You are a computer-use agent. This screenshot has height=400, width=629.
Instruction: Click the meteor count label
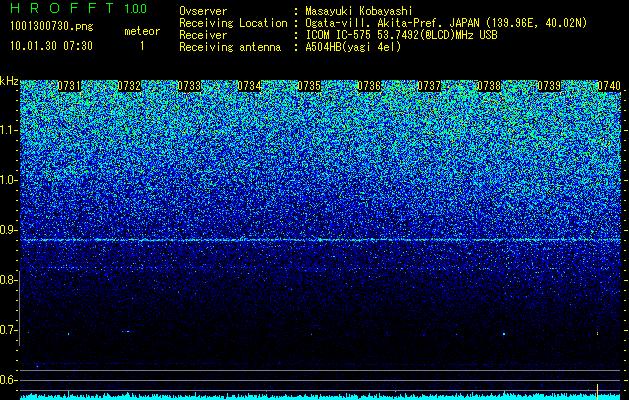(142, 31)
